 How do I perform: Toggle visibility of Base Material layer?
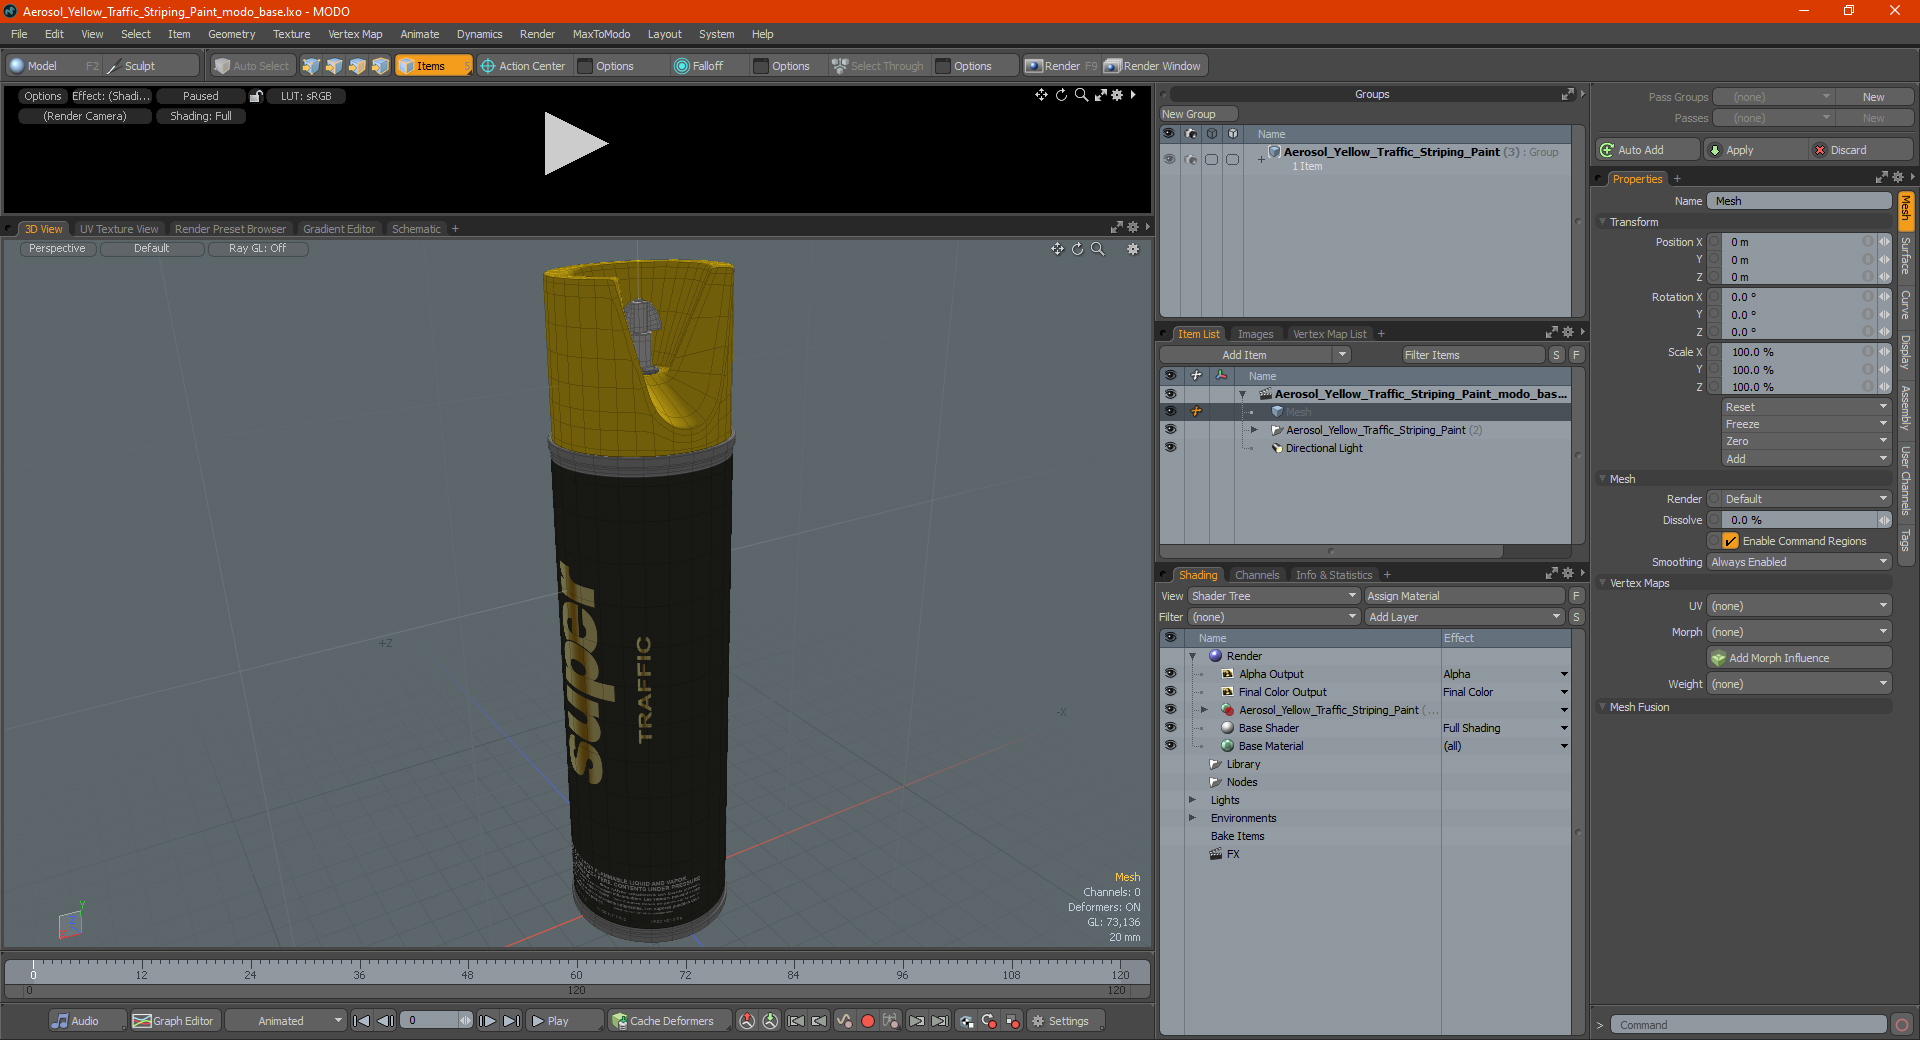pyautogui.click(x=1170, y=746)
